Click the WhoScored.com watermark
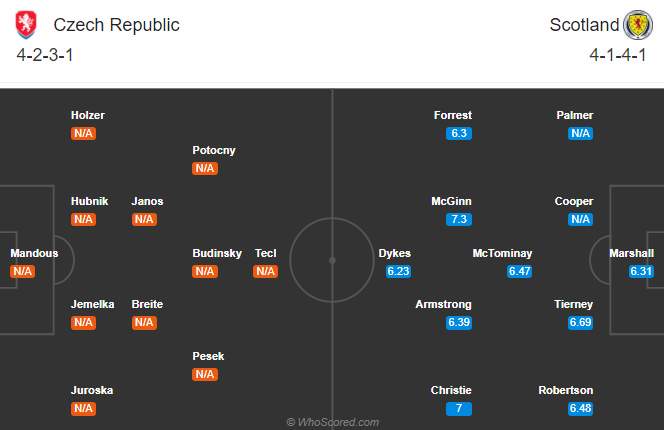 point(332,422)
